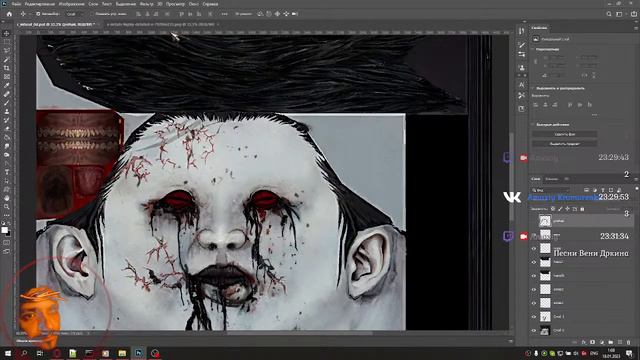The image size is (640, 360).
Task: Open the search icon in options bar
Action: coord(609,14)
